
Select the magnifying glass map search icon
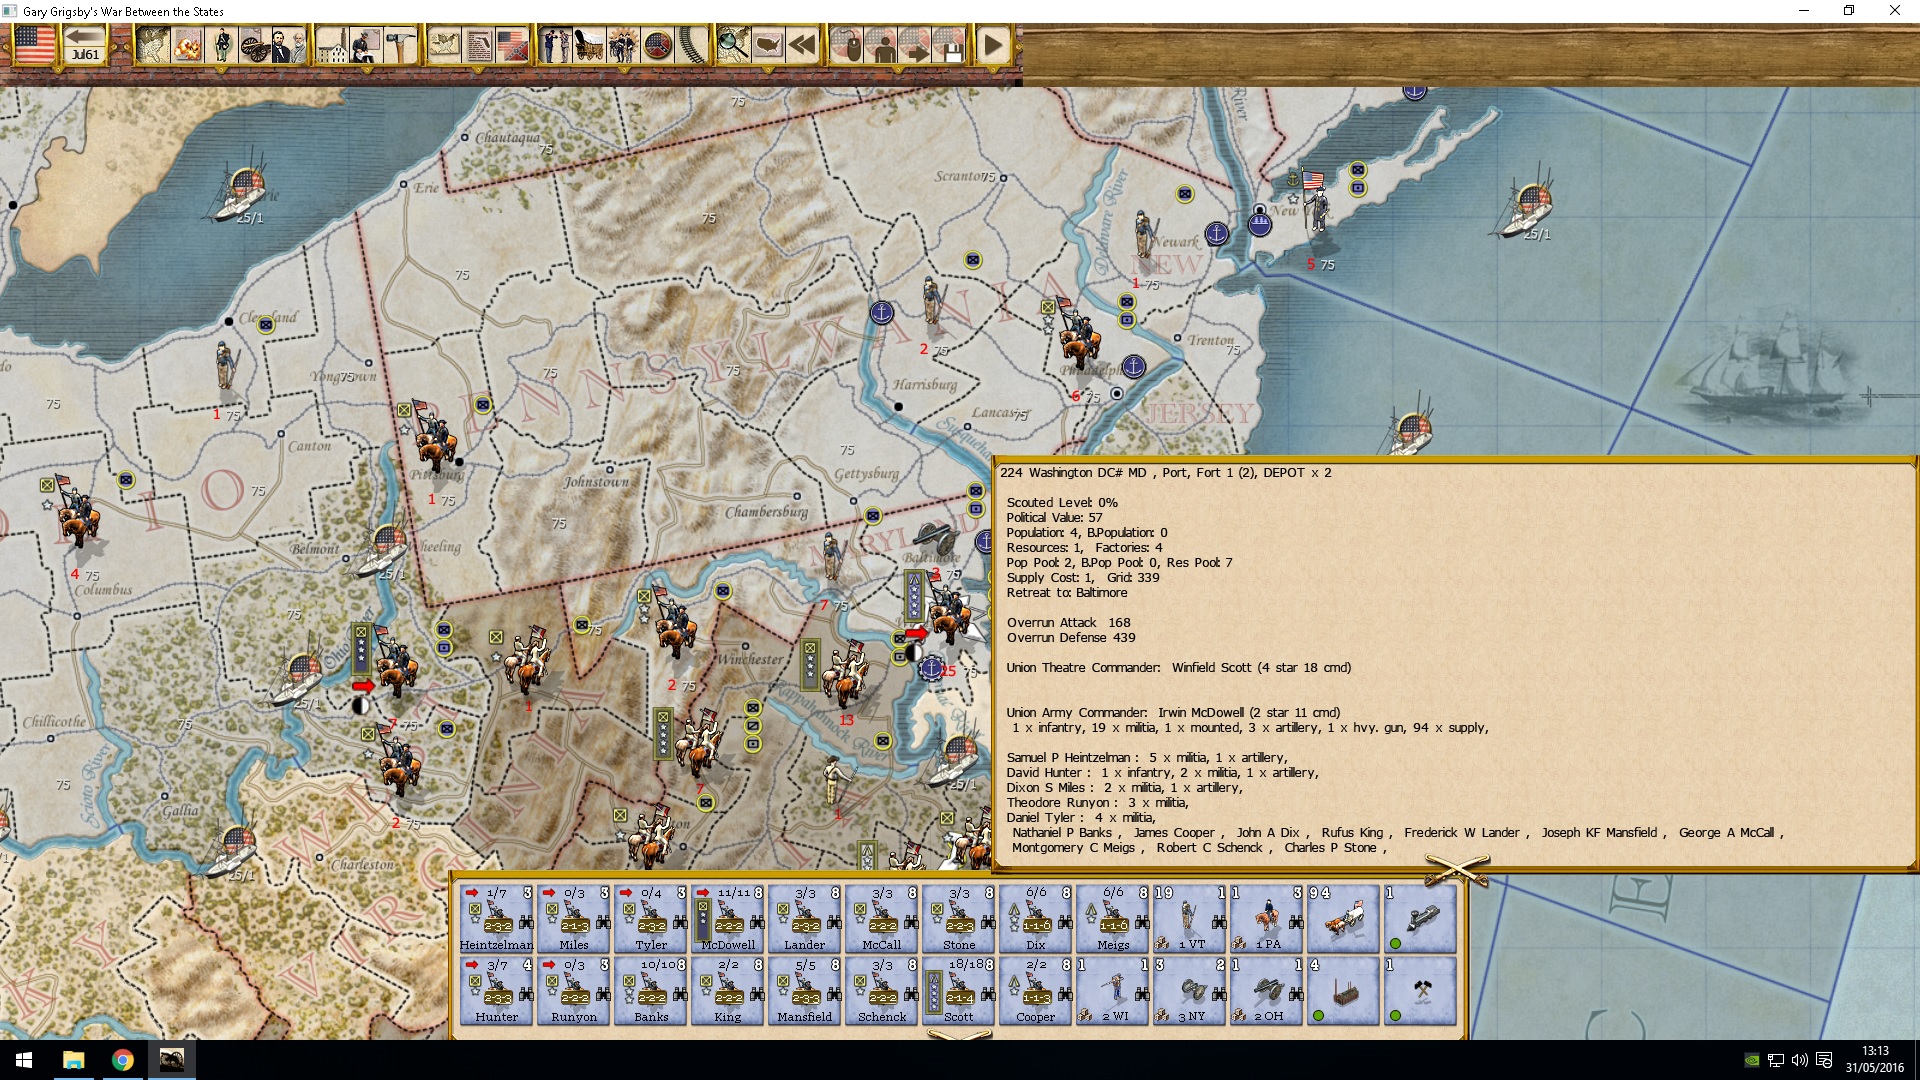733,45
